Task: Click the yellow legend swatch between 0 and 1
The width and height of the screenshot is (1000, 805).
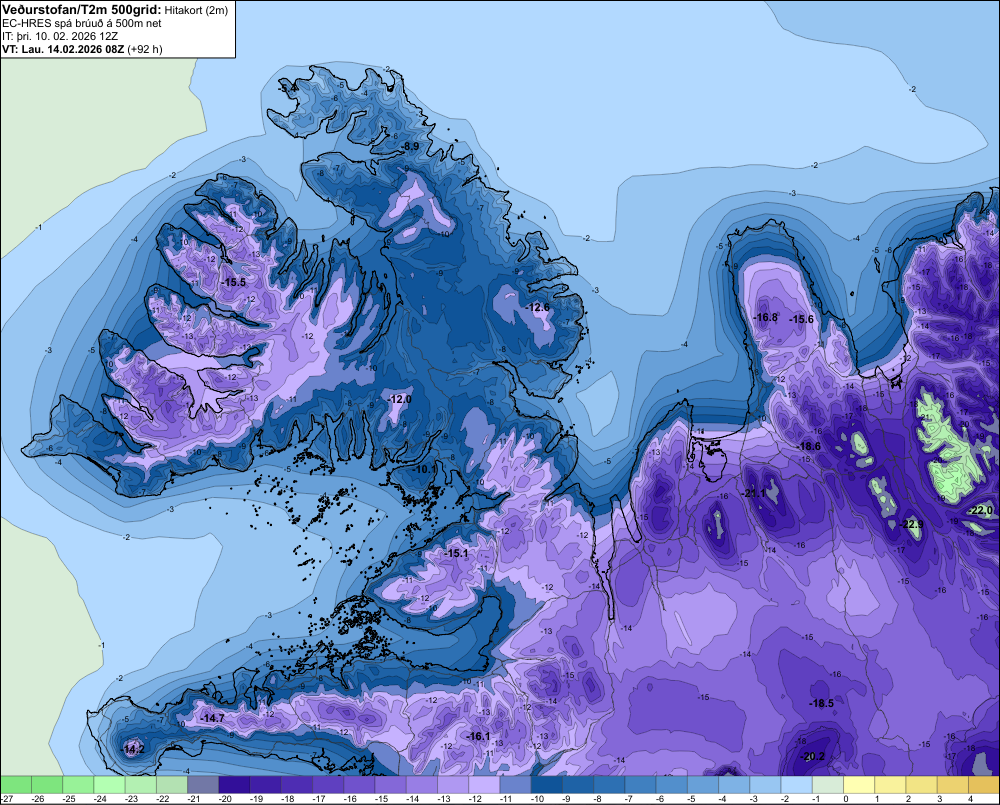Action: (x=859, y=784)
